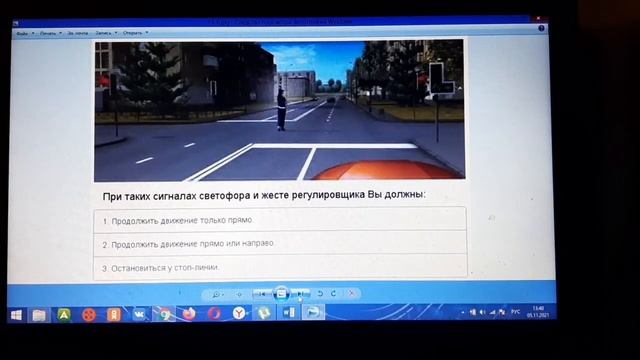Switch input language via РУС indicator

[516, 312]
